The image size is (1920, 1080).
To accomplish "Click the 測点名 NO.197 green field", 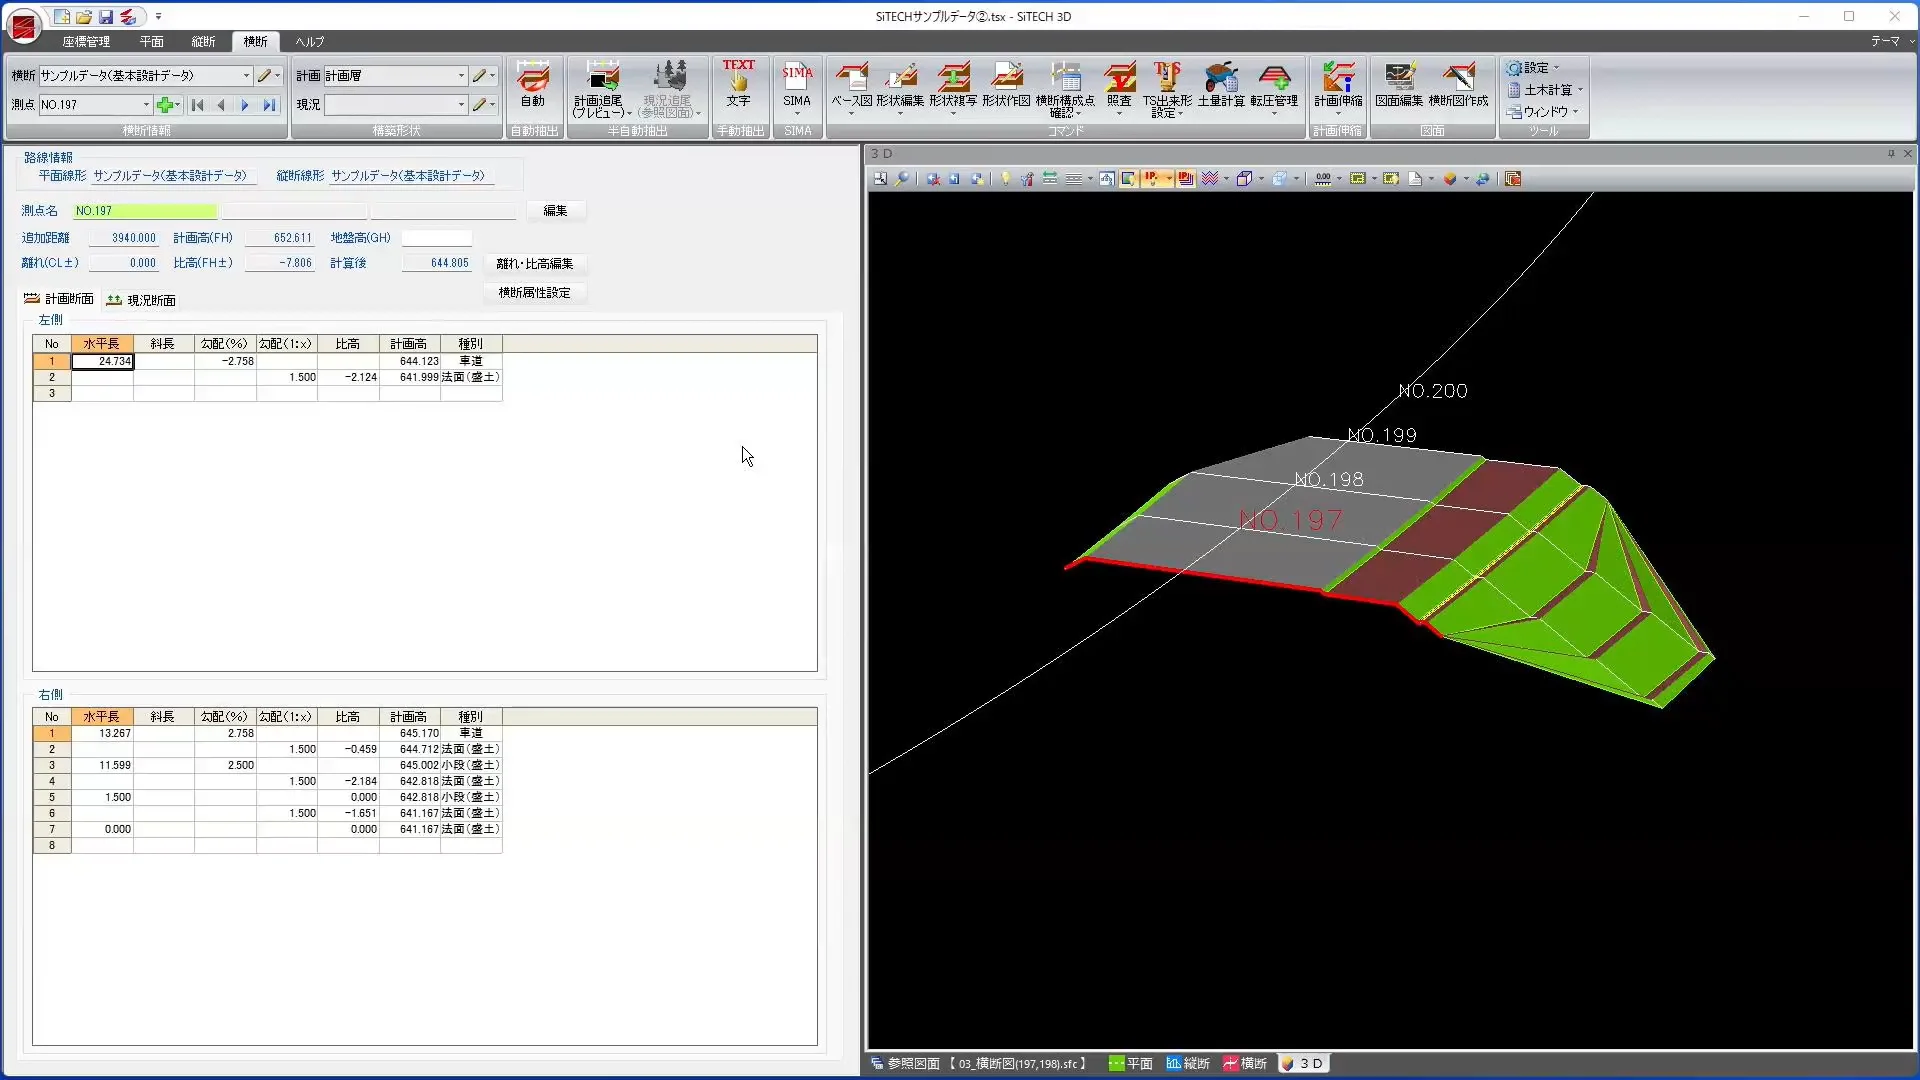I will pyautogui.click(x=145, y=211).
